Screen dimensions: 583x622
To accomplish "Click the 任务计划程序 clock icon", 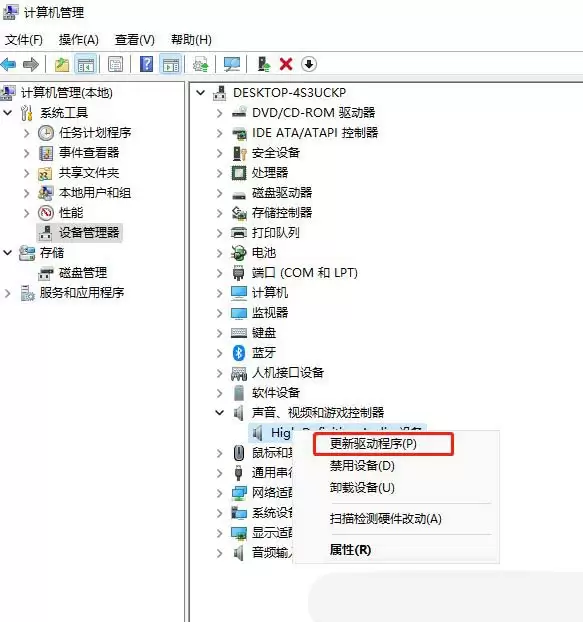I will tap(46, 133).
